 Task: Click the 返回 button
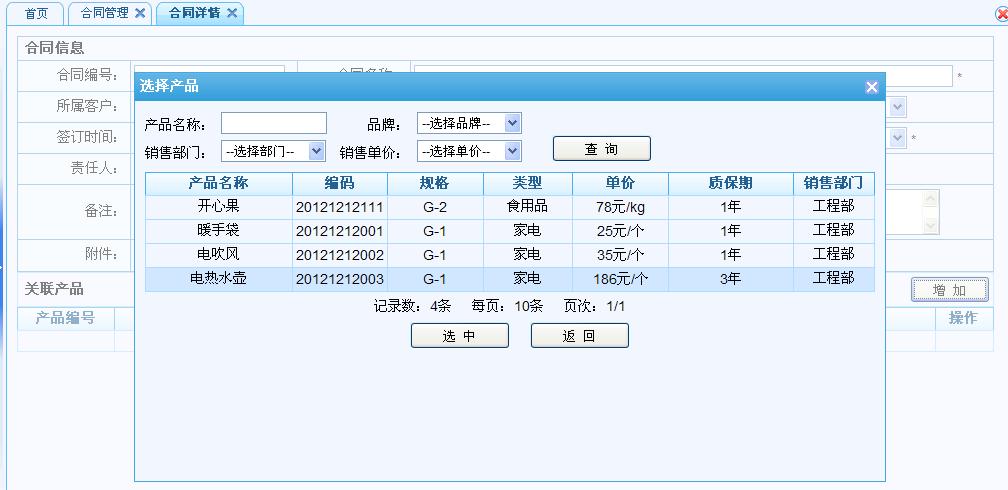(579, 336)
